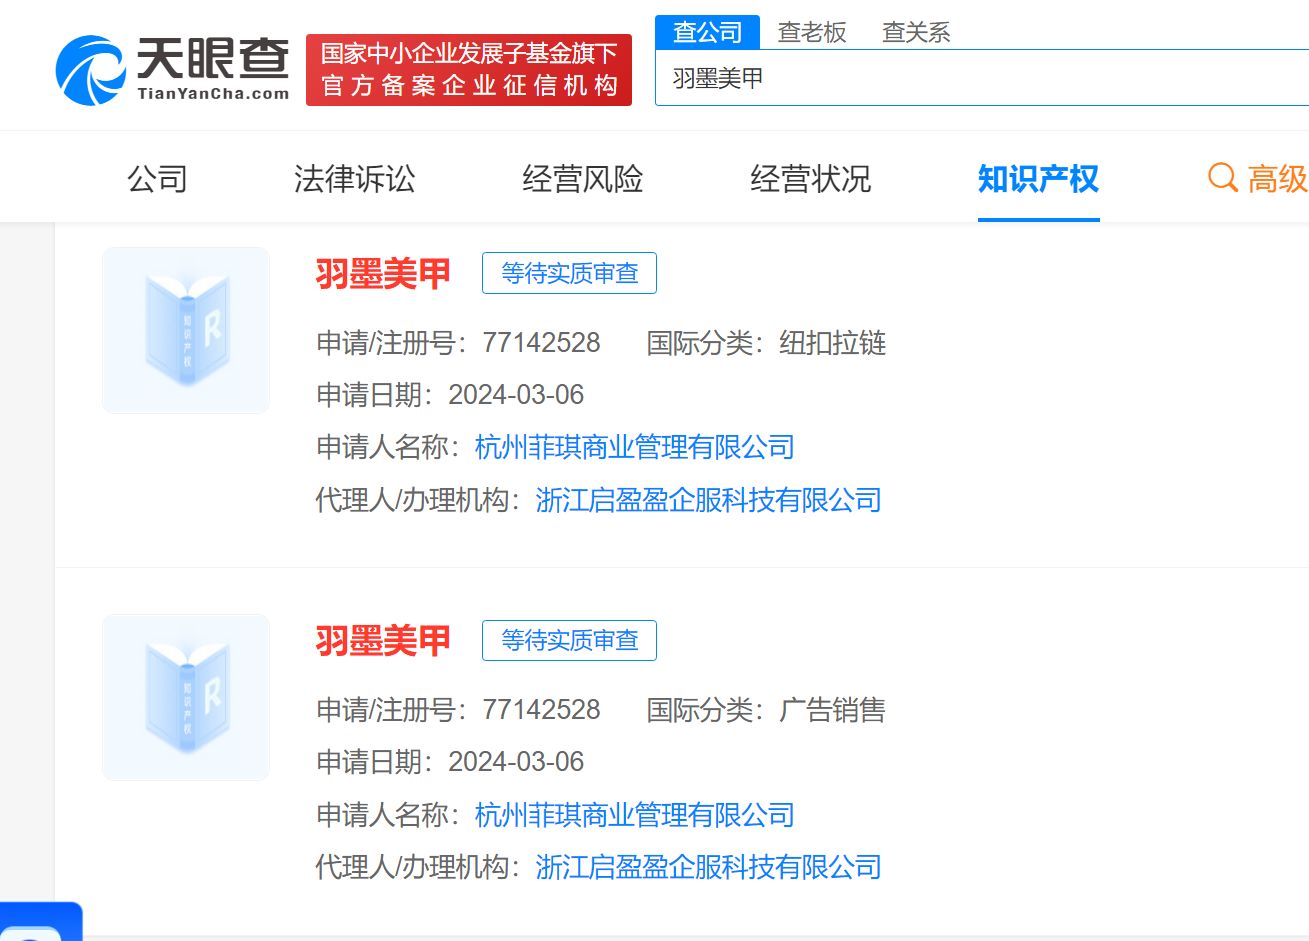Open applicant 杭州菲琪商业管理有限公司 in first result

(x=634, y=447)
